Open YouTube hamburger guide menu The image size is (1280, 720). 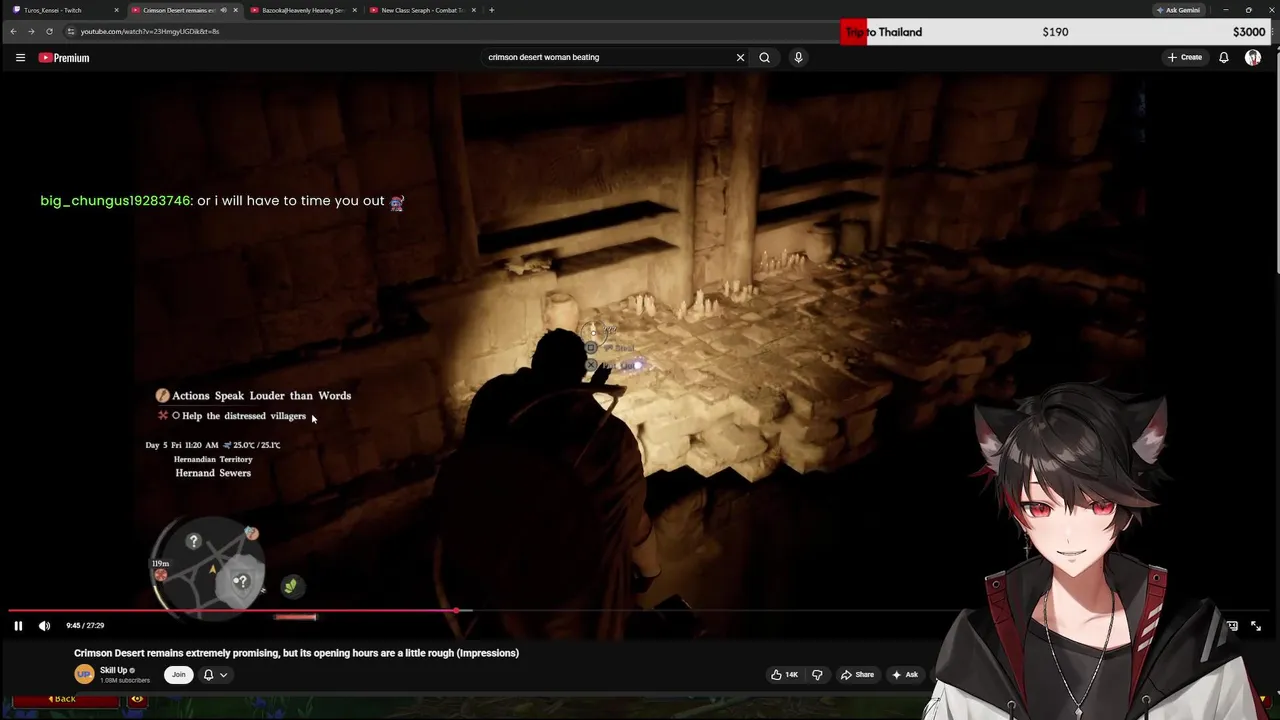click(20, 58)
